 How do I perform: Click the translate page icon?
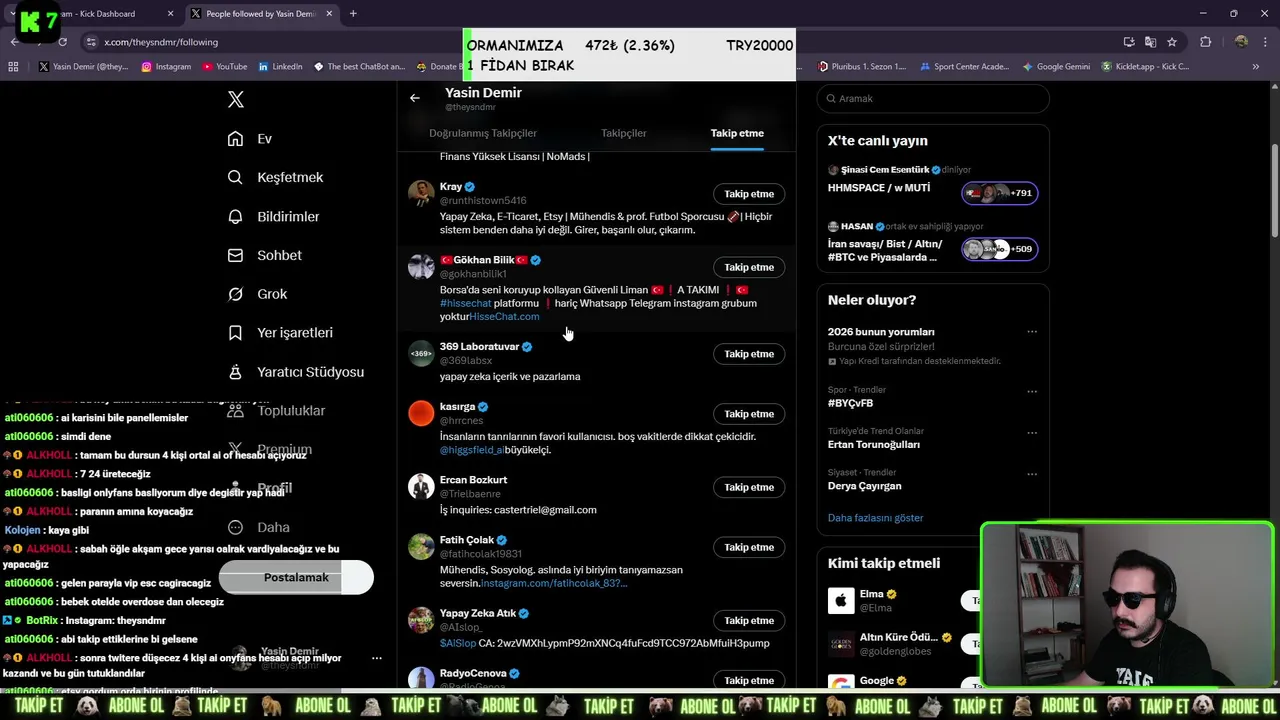click(1150, 42)
